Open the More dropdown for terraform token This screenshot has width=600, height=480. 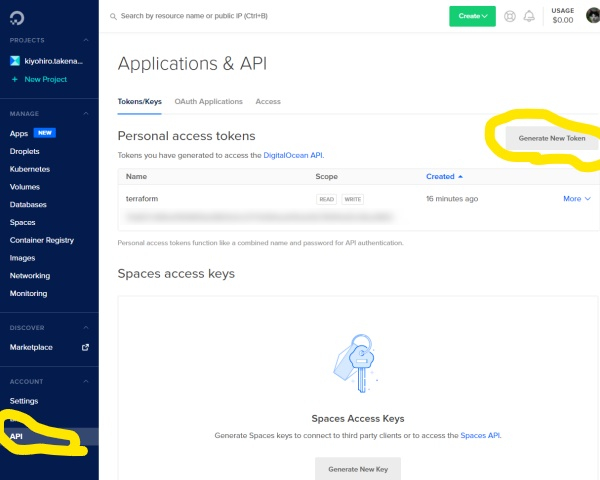point(577,199)
